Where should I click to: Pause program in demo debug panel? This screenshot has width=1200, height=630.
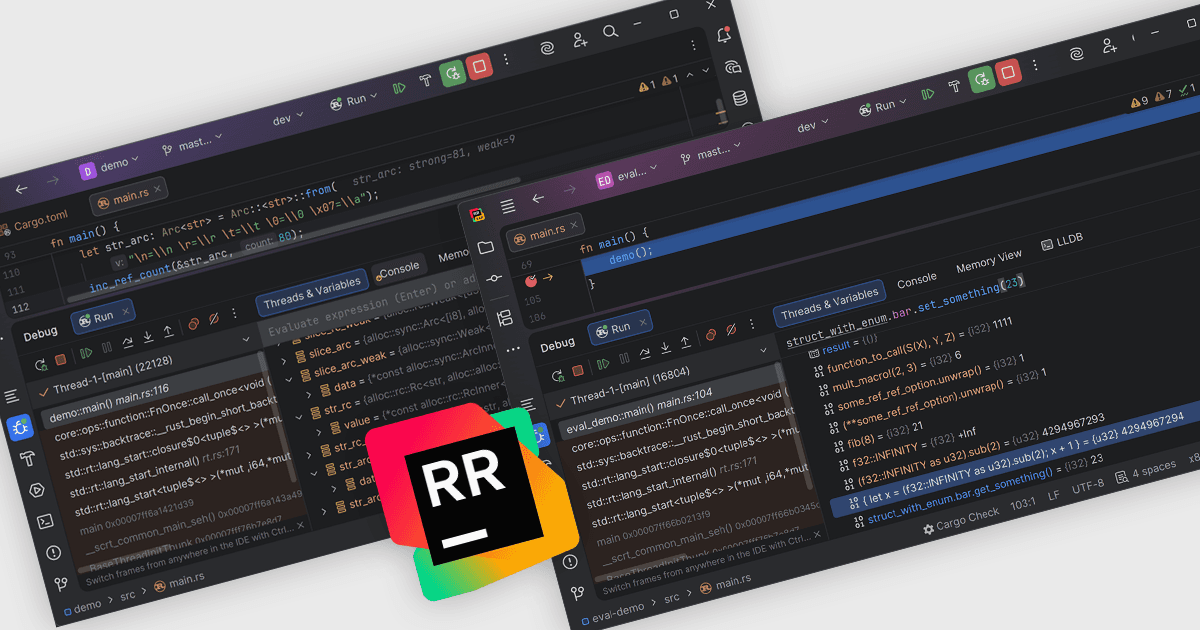[x=107, y=348]
